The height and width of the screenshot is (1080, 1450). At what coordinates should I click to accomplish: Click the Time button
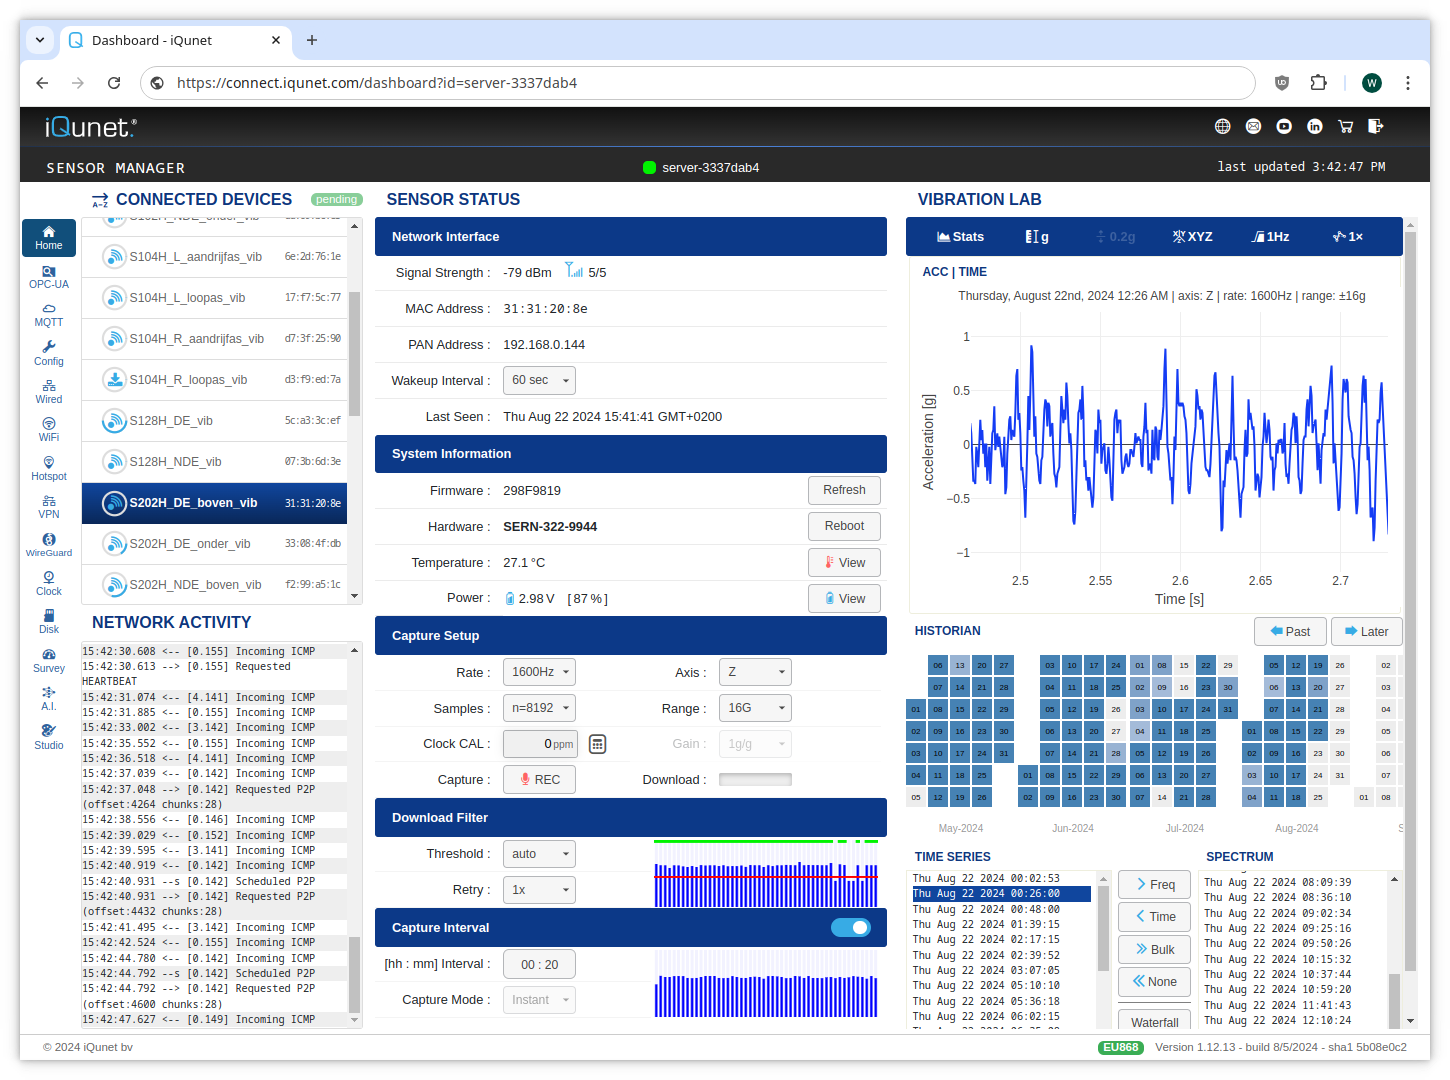coord(1154,917)
